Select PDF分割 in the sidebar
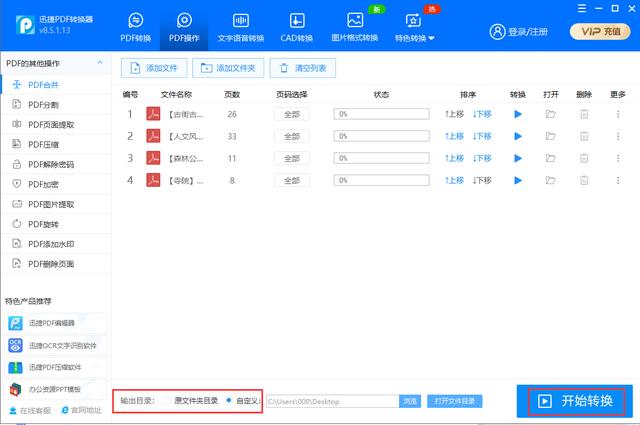This screenshot has height=425, width=640. pos(56,105)
